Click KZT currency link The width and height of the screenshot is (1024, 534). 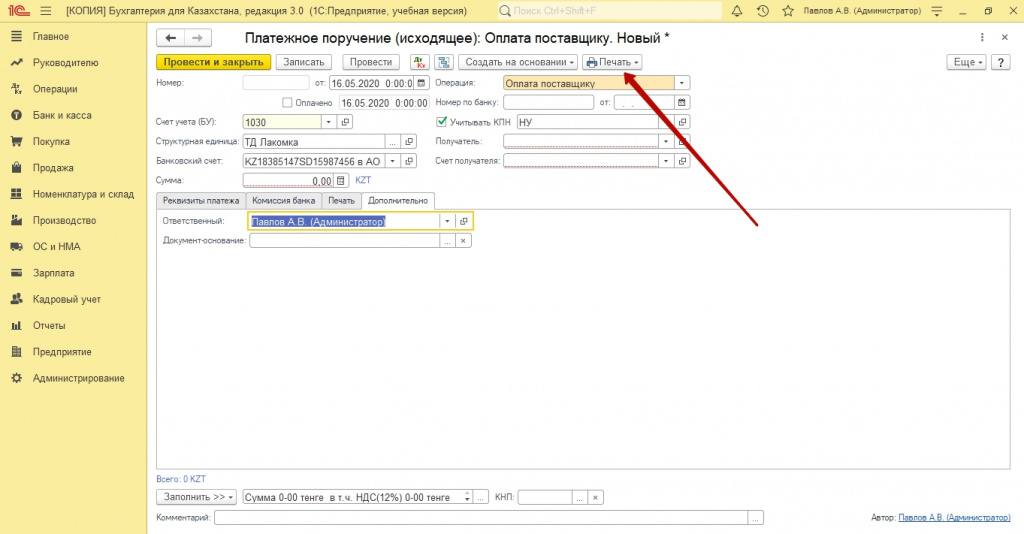[362, 180]
